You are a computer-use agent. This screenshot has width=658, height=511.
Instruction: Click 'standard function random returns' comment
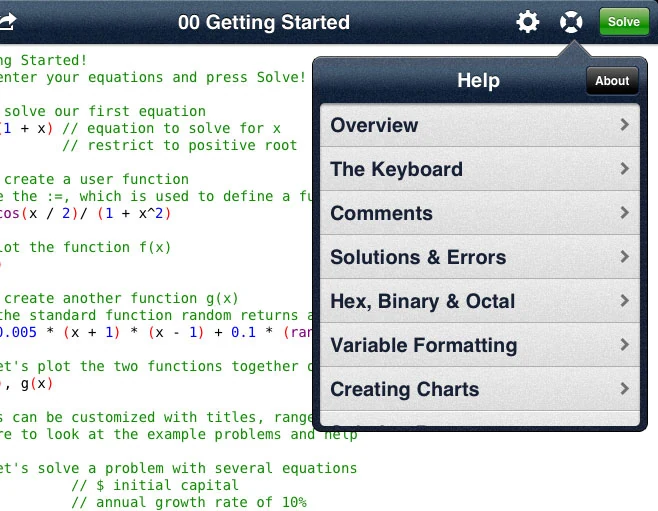(x=164, y=315)
